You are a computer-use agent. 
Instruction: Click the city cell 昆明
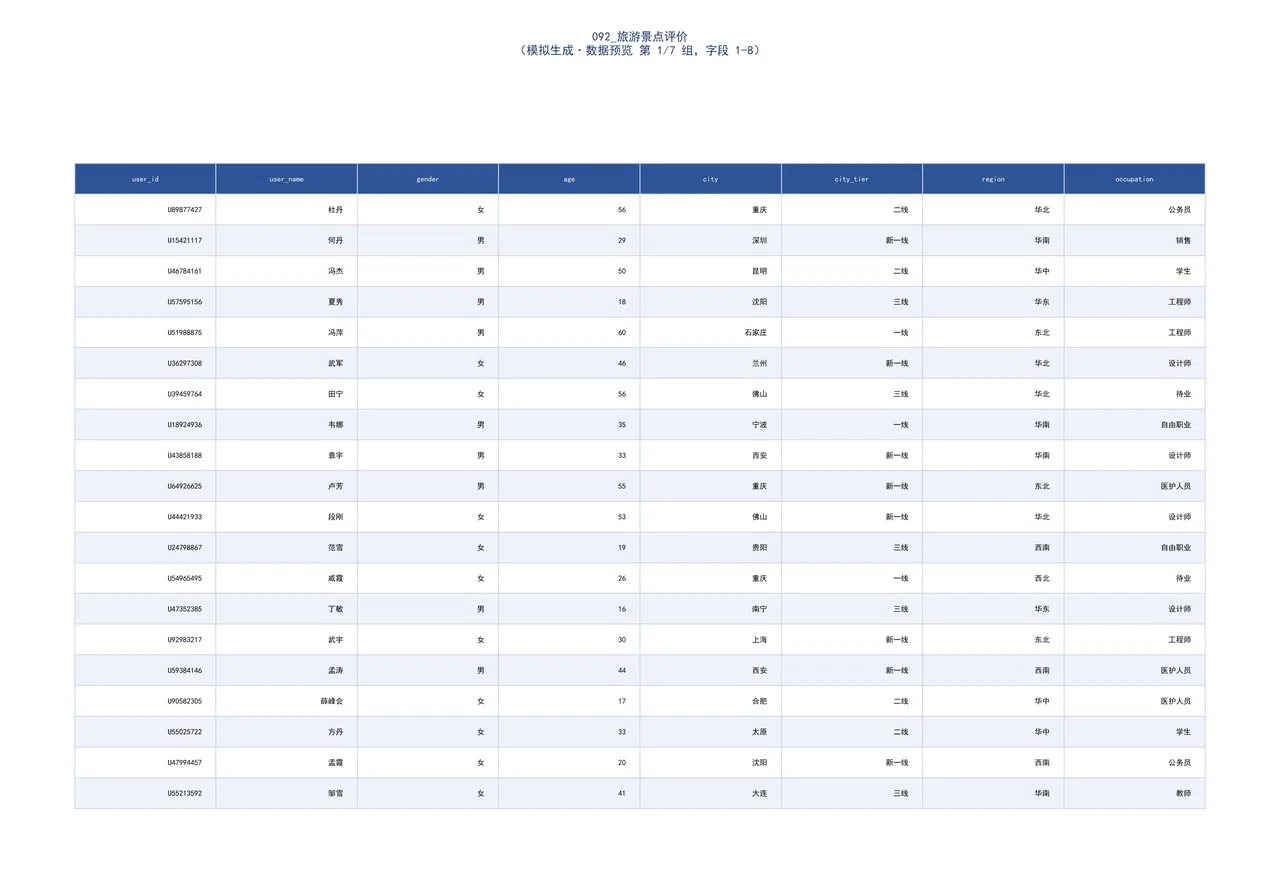tap(711, 271)
